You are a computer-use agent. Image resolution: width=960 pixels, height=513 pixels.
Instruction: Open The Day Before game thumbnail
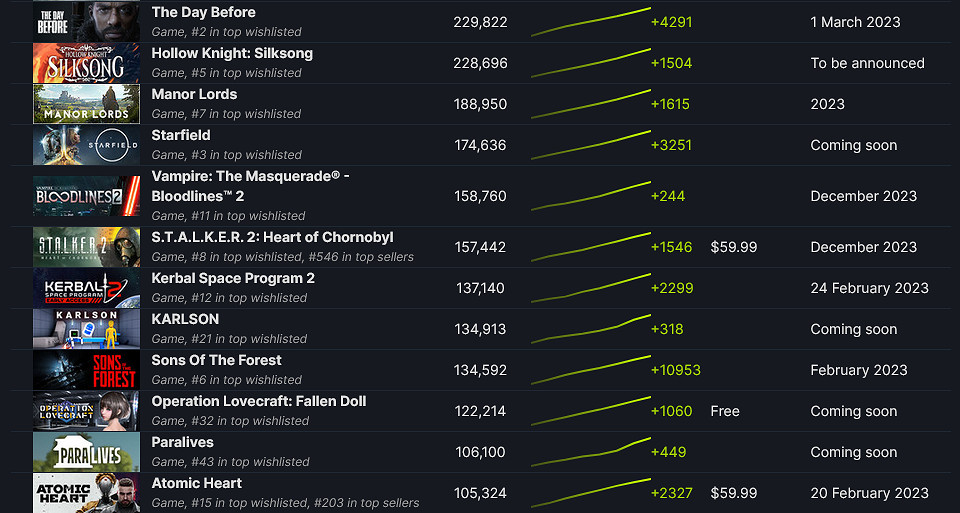[x=86, y=22]
